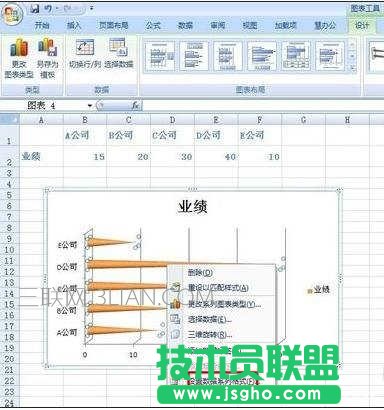Select row header 3
The image size is (384, 410).
9,173
